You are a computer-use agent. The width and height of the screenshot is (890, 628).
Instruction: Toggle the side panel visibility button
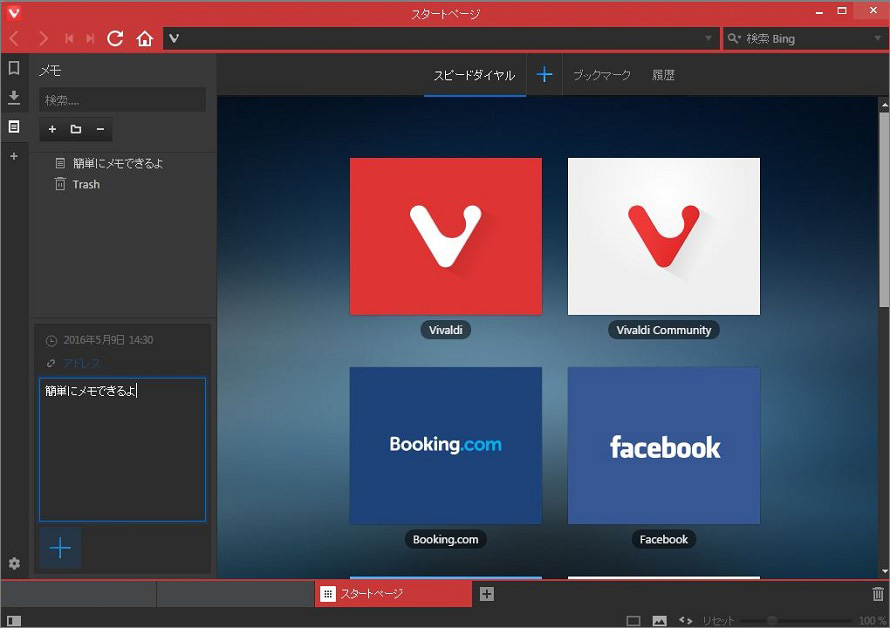click(x=14, y=621)
